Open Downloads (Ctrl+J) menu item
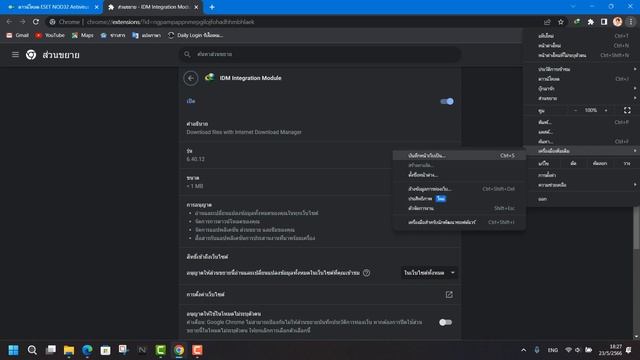Viewport: 640px width, 360px height. click(582, 79)
